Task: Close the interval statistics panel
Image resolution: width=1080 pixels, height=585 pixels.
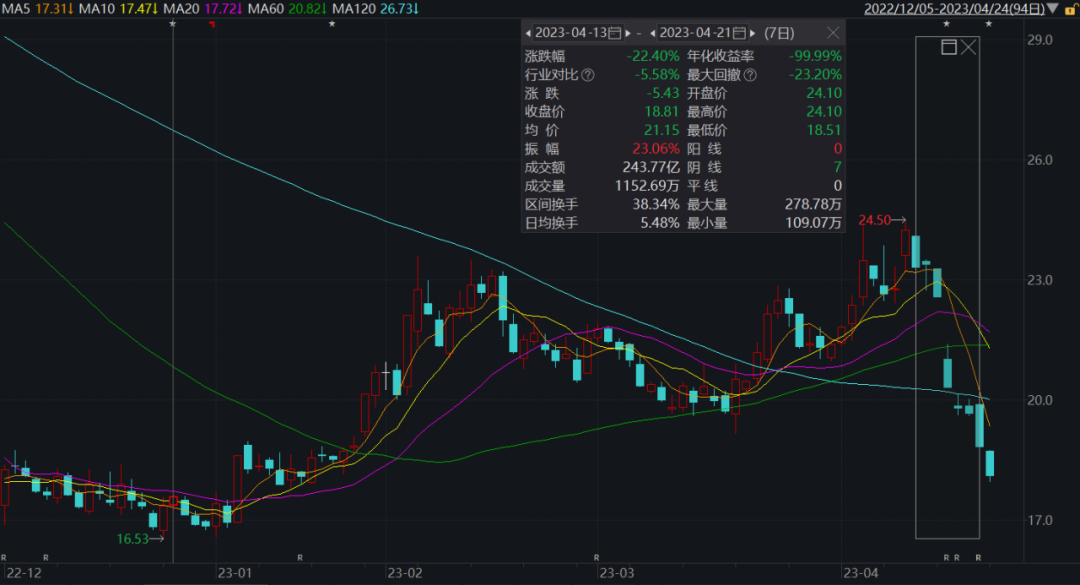Action: click(833, 33)
